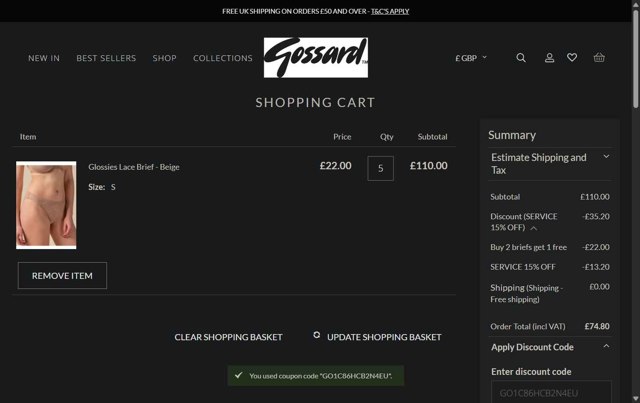Image resolution: width=640 pixels, height=403 pixels.
Task: Open the COLLECTIONS menu
Action: 223,58
